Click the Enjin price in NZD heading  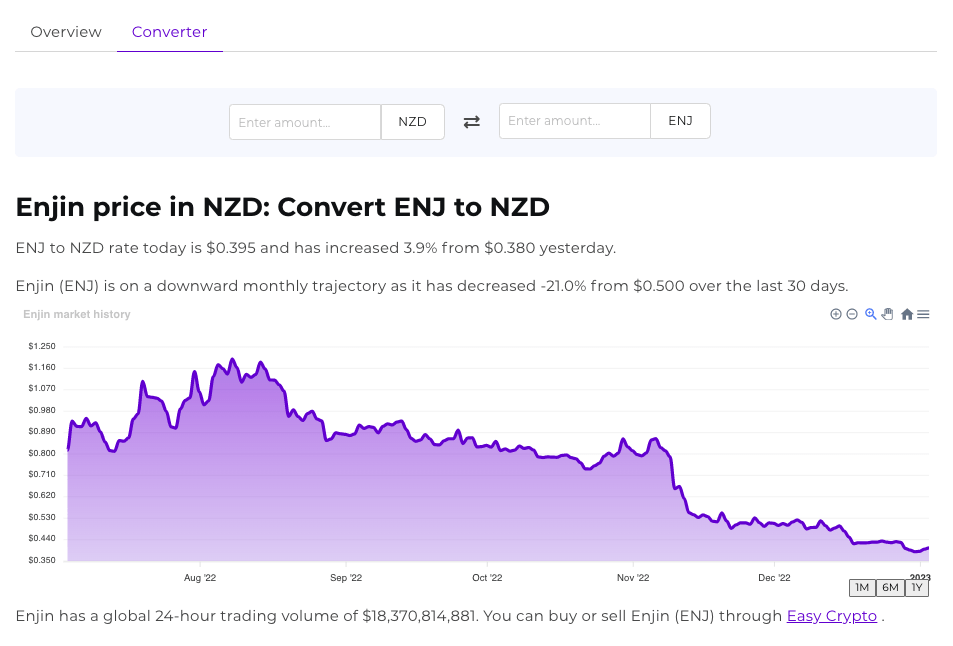(283, 208)
